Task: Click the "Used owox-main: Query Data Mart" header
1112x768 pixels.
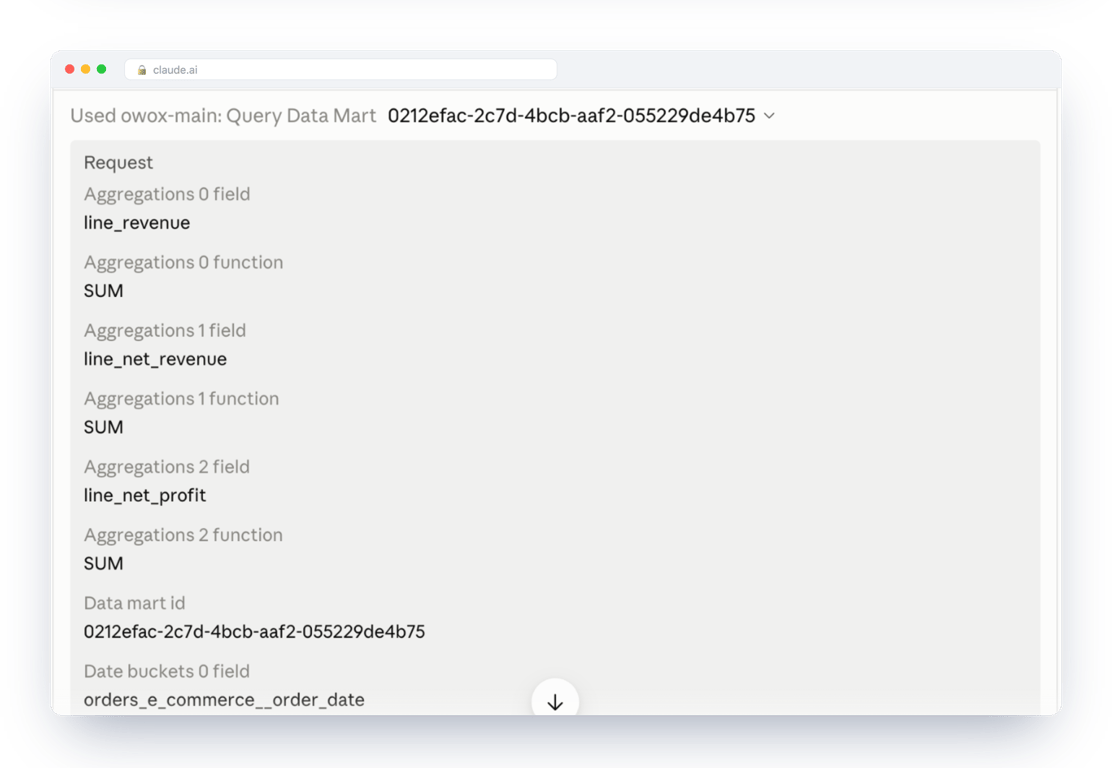Action: pyautogui.click(x=223, y=116)
